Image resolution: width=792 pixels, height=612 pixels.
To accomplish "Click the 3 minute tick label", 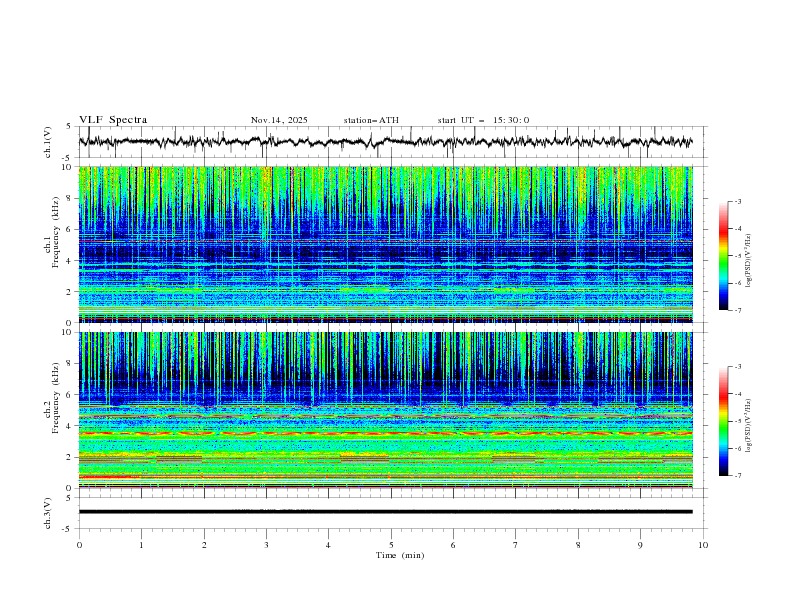I will click(x=266, y=544).
